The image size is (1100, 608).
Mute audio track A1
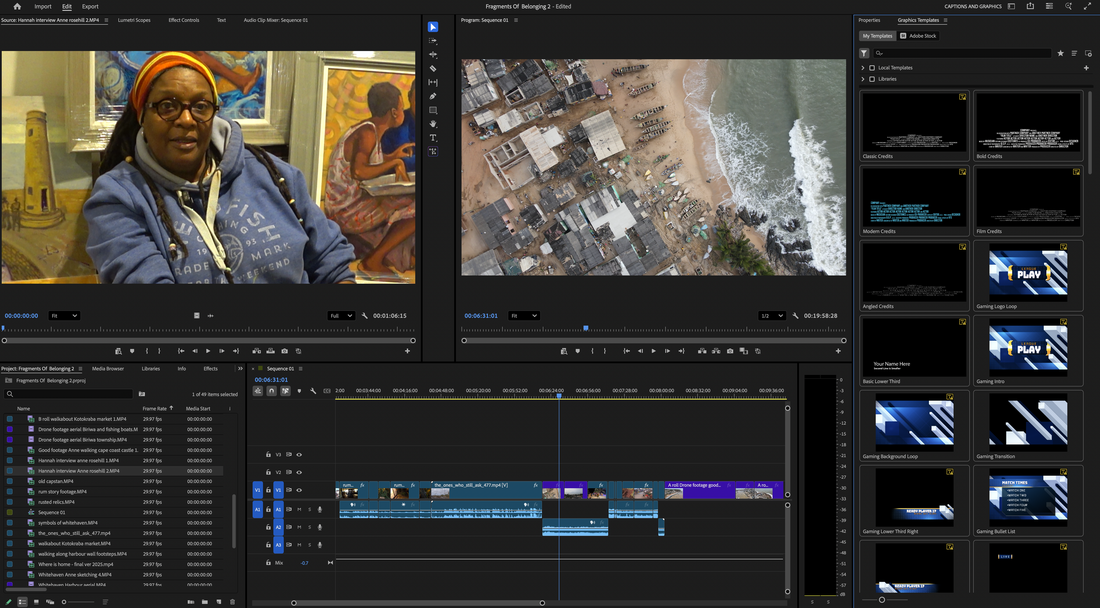point(299,509)
